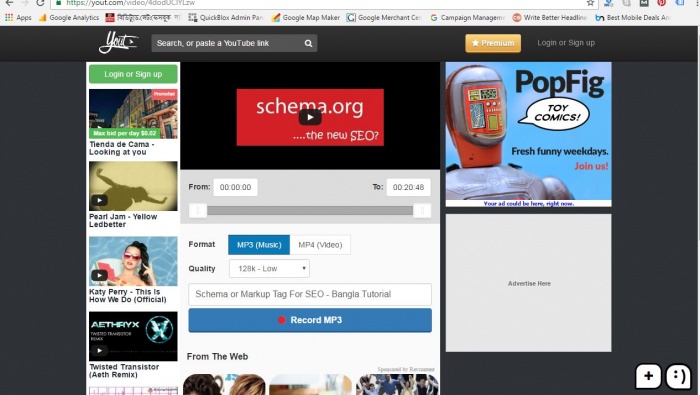This screenshot has height=395, width=700.
Task: Click the trim range slider track
Action: tap(310, 211)
